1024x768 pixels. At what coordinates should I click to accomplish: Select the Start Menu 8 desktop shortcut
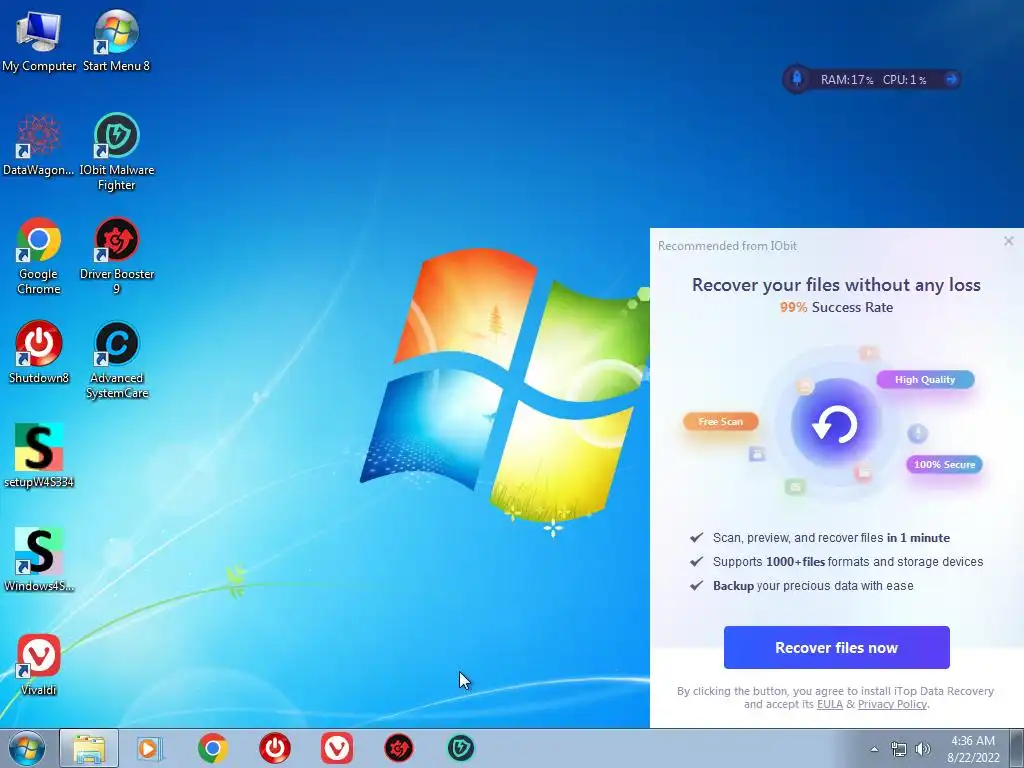pyautogui.click(x=116, y=41)
